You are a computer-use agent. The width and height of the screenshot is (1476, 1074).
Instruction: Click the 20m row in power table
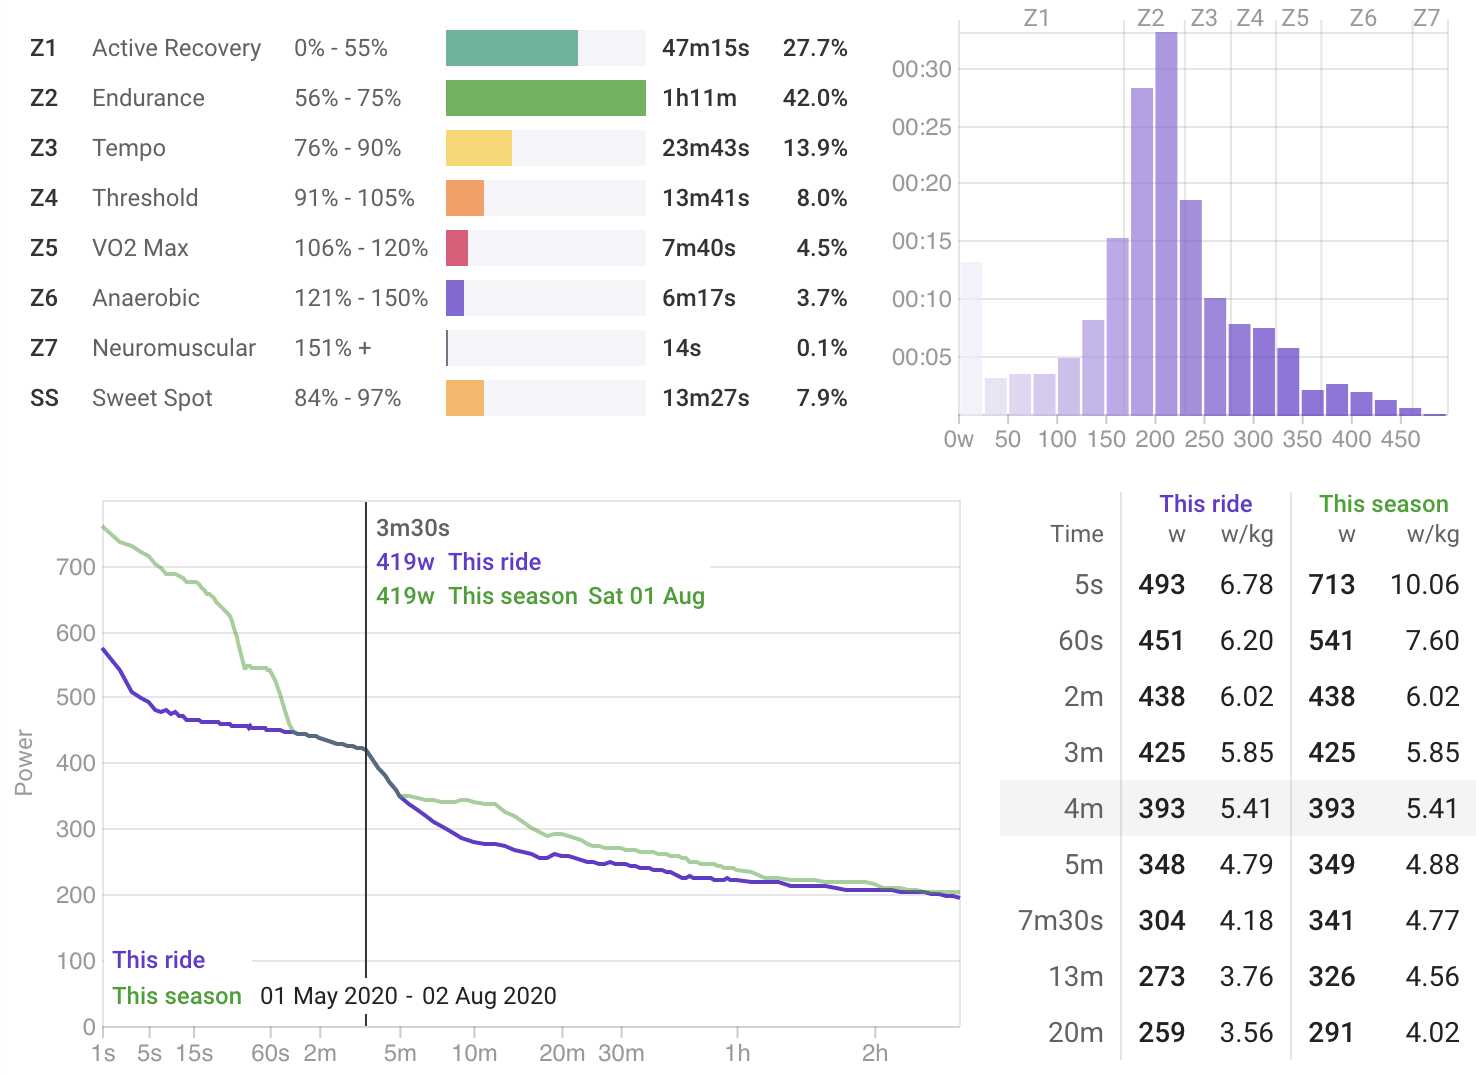click(1237, 1032)
